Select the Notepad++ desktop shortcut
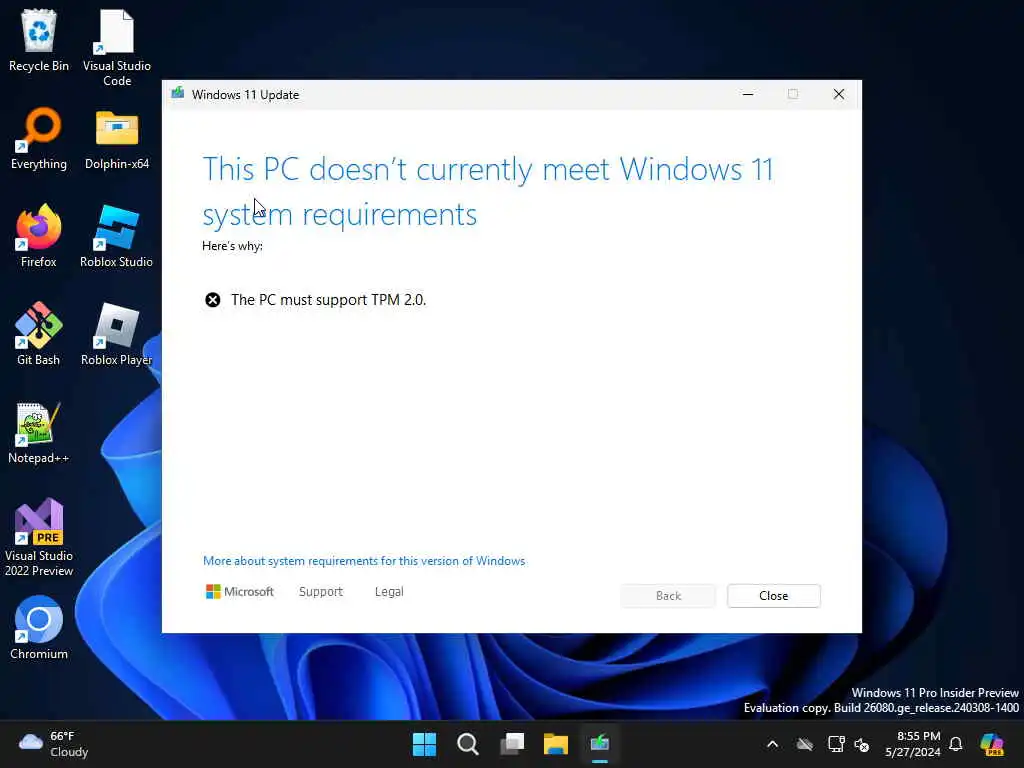 pos(39,432)
